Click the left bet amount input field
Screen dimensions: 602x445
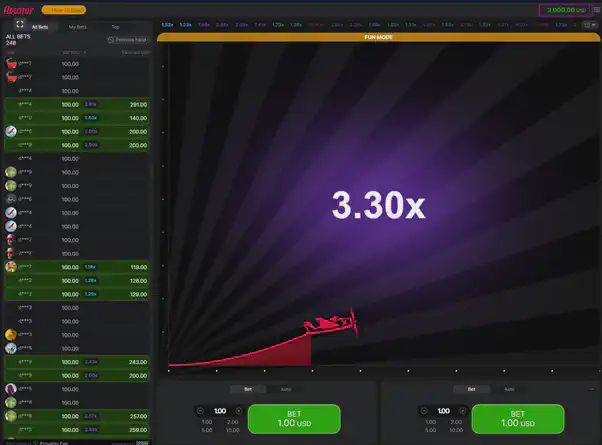[219, 411]
